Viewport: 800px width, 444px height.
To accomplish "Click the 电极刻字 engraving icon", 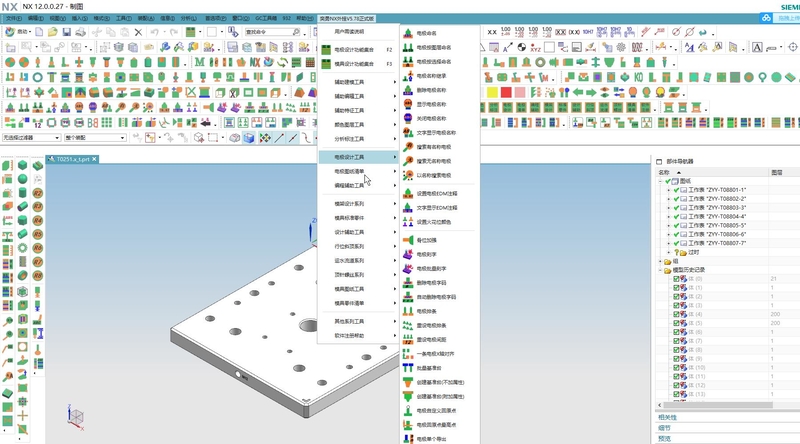I will [x=408, y=254].
